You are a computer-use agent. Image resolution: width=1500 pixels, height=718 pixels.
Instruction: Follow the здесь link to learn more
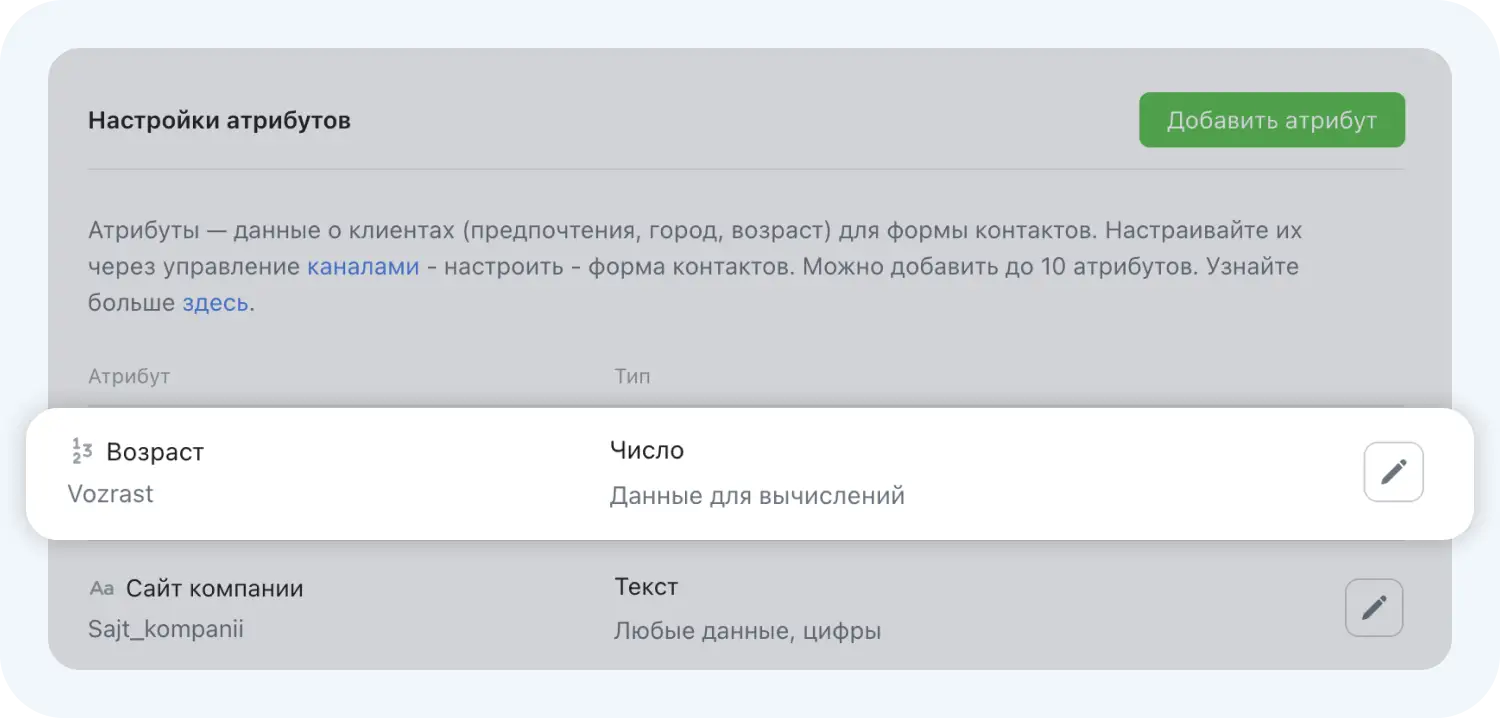[214, 302]
